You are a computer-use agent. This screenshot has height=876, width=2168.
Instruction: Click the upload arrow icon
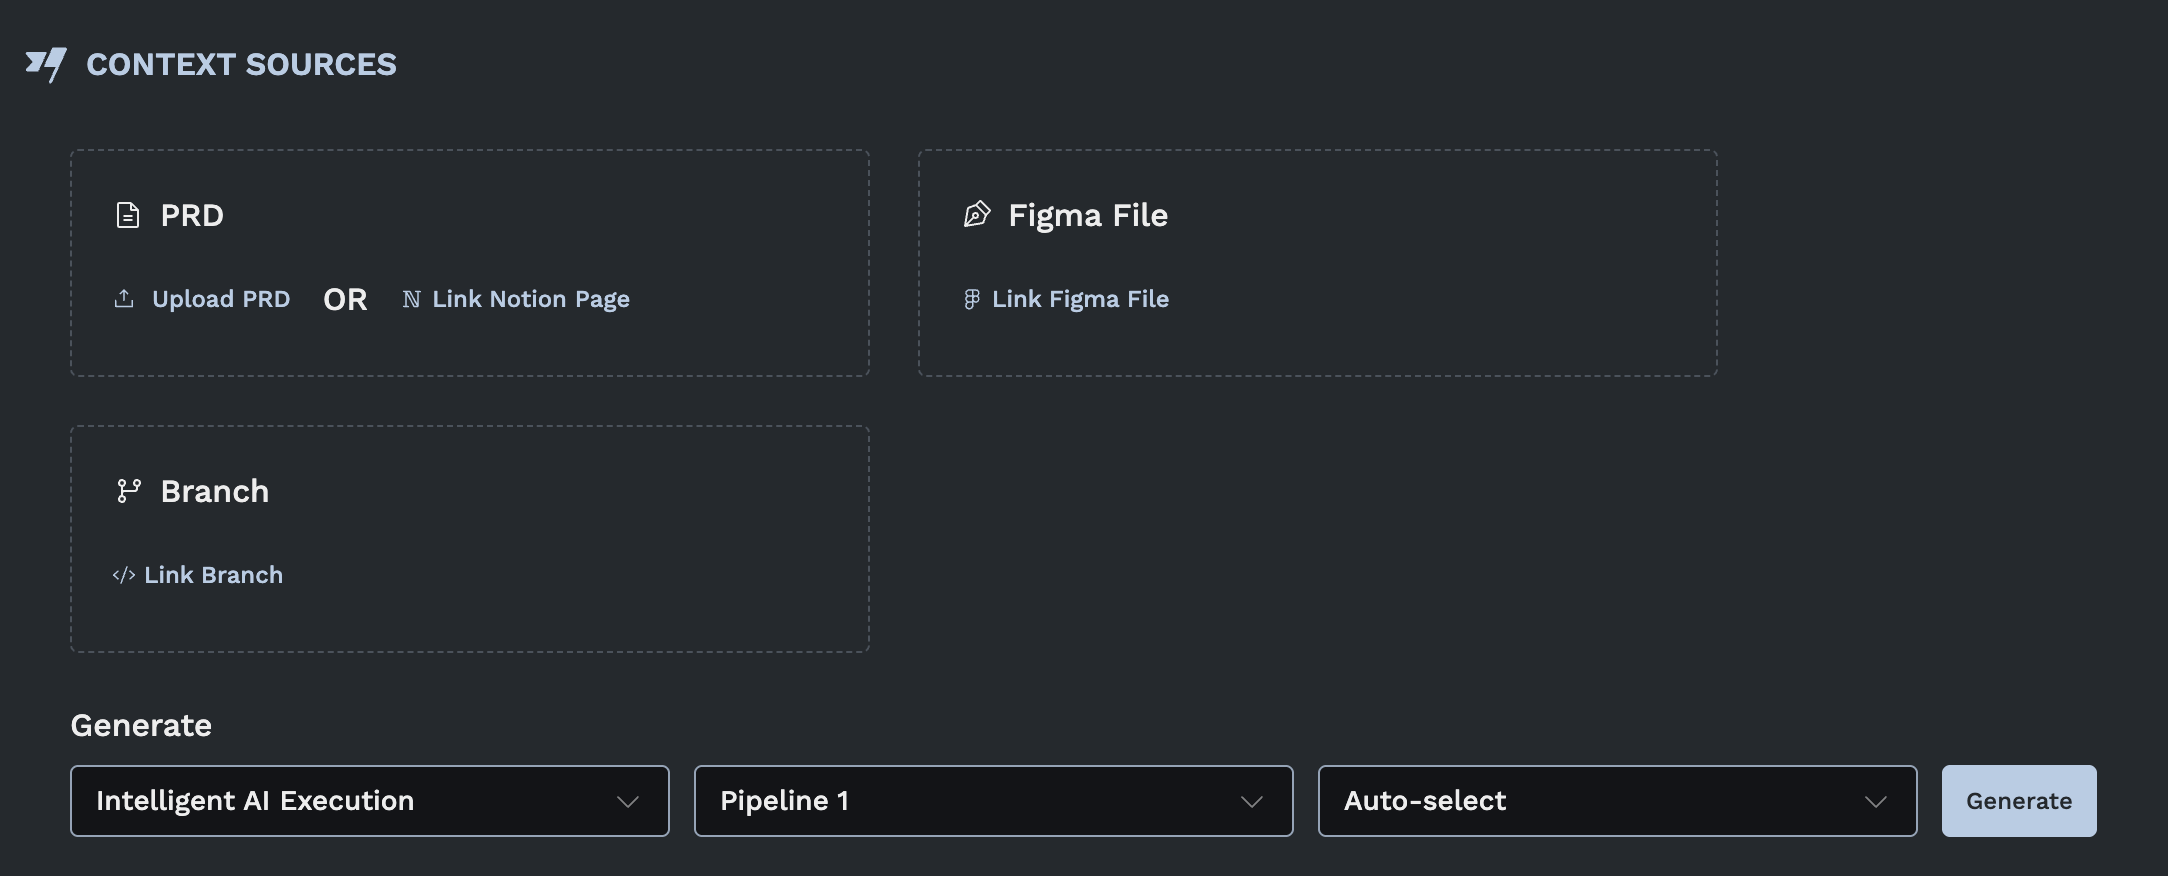(x=124, y=299)
